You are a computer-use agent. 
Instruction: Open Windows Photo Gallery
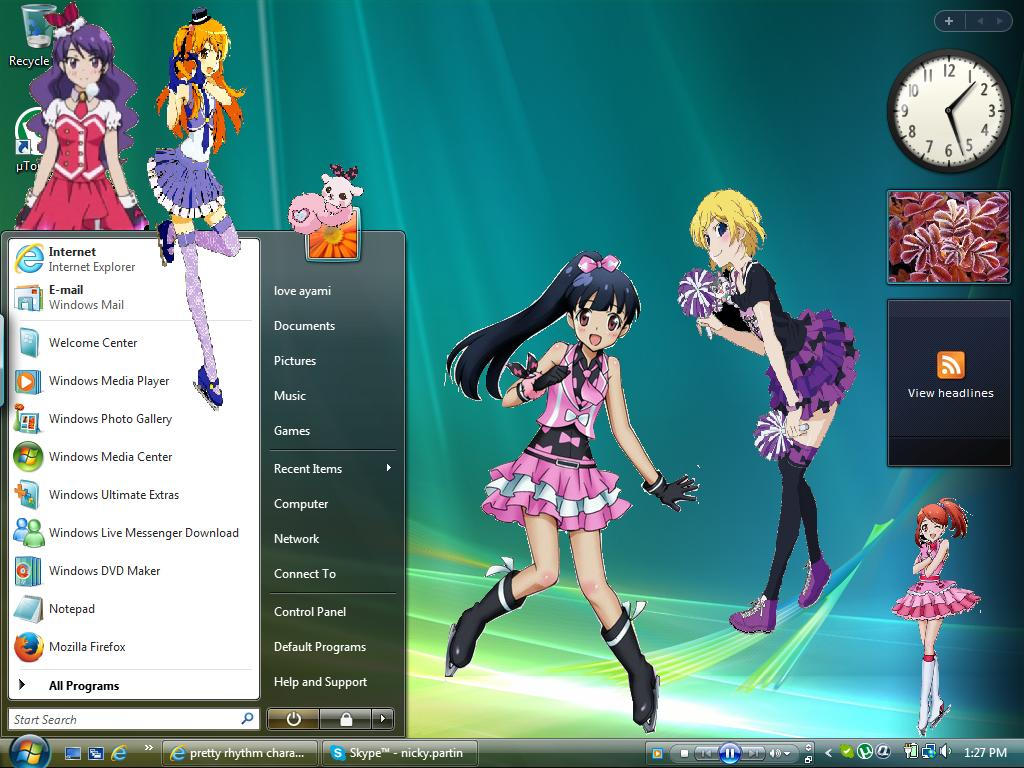pyautogui.click(x=110, y=419)
